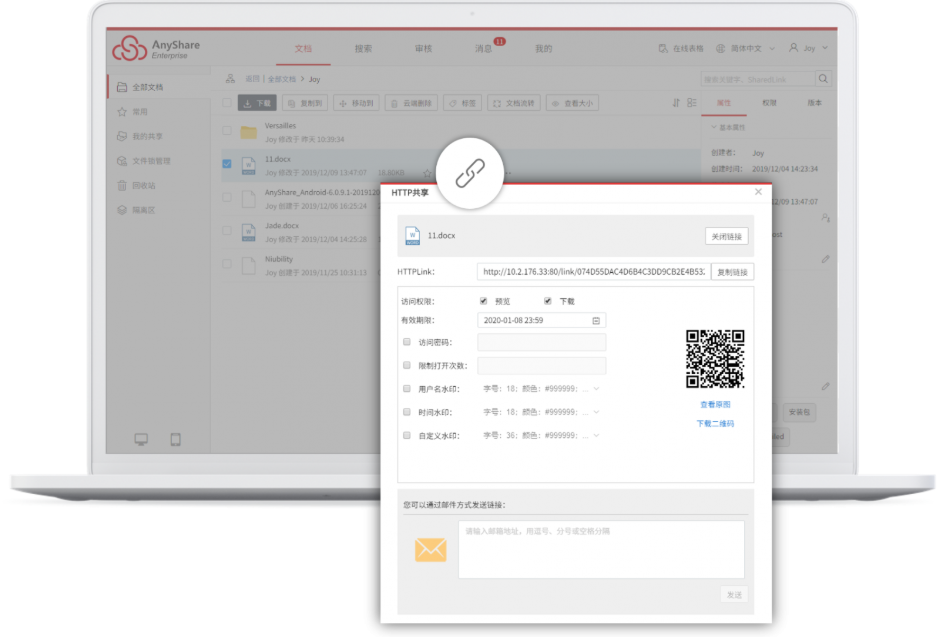Enable the 访问密码 checkbox

click(407, 342)
